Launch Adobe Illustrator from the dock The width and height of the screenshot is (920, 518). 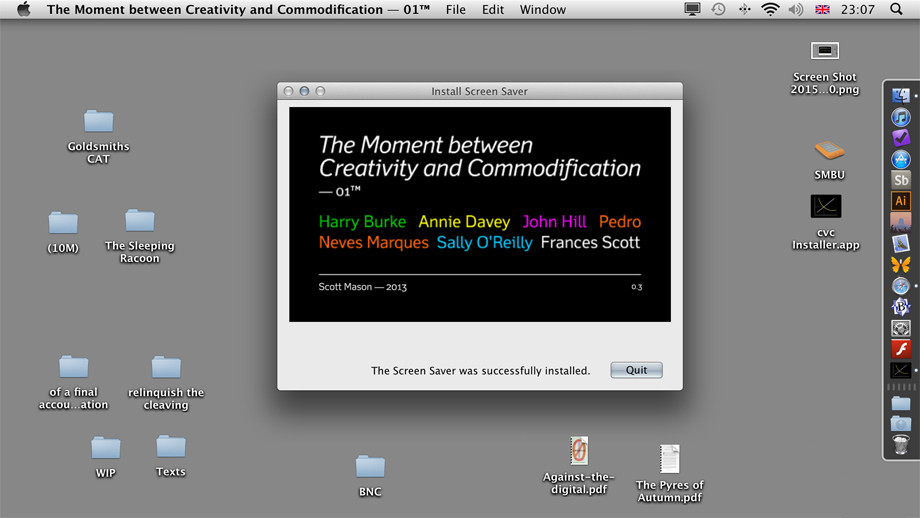[901, 201]
